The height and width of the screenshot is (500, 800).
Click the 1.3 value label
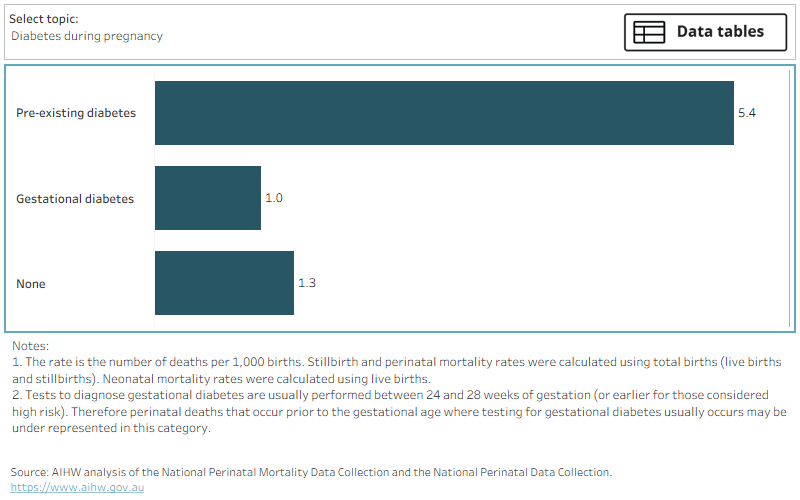[x=307, y=283]
